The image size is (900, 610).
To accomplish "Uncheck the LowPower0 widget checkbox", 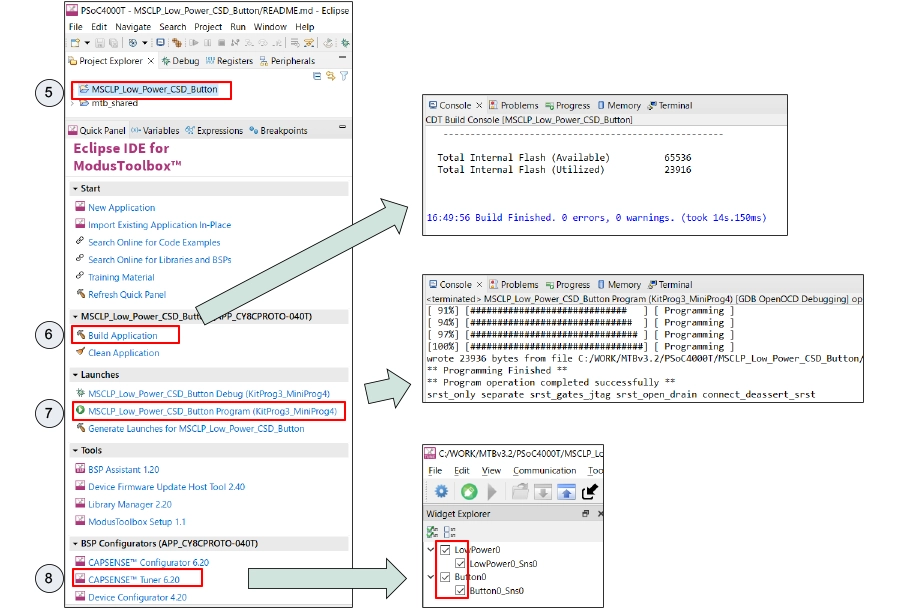I will click(x=445, y=550).
